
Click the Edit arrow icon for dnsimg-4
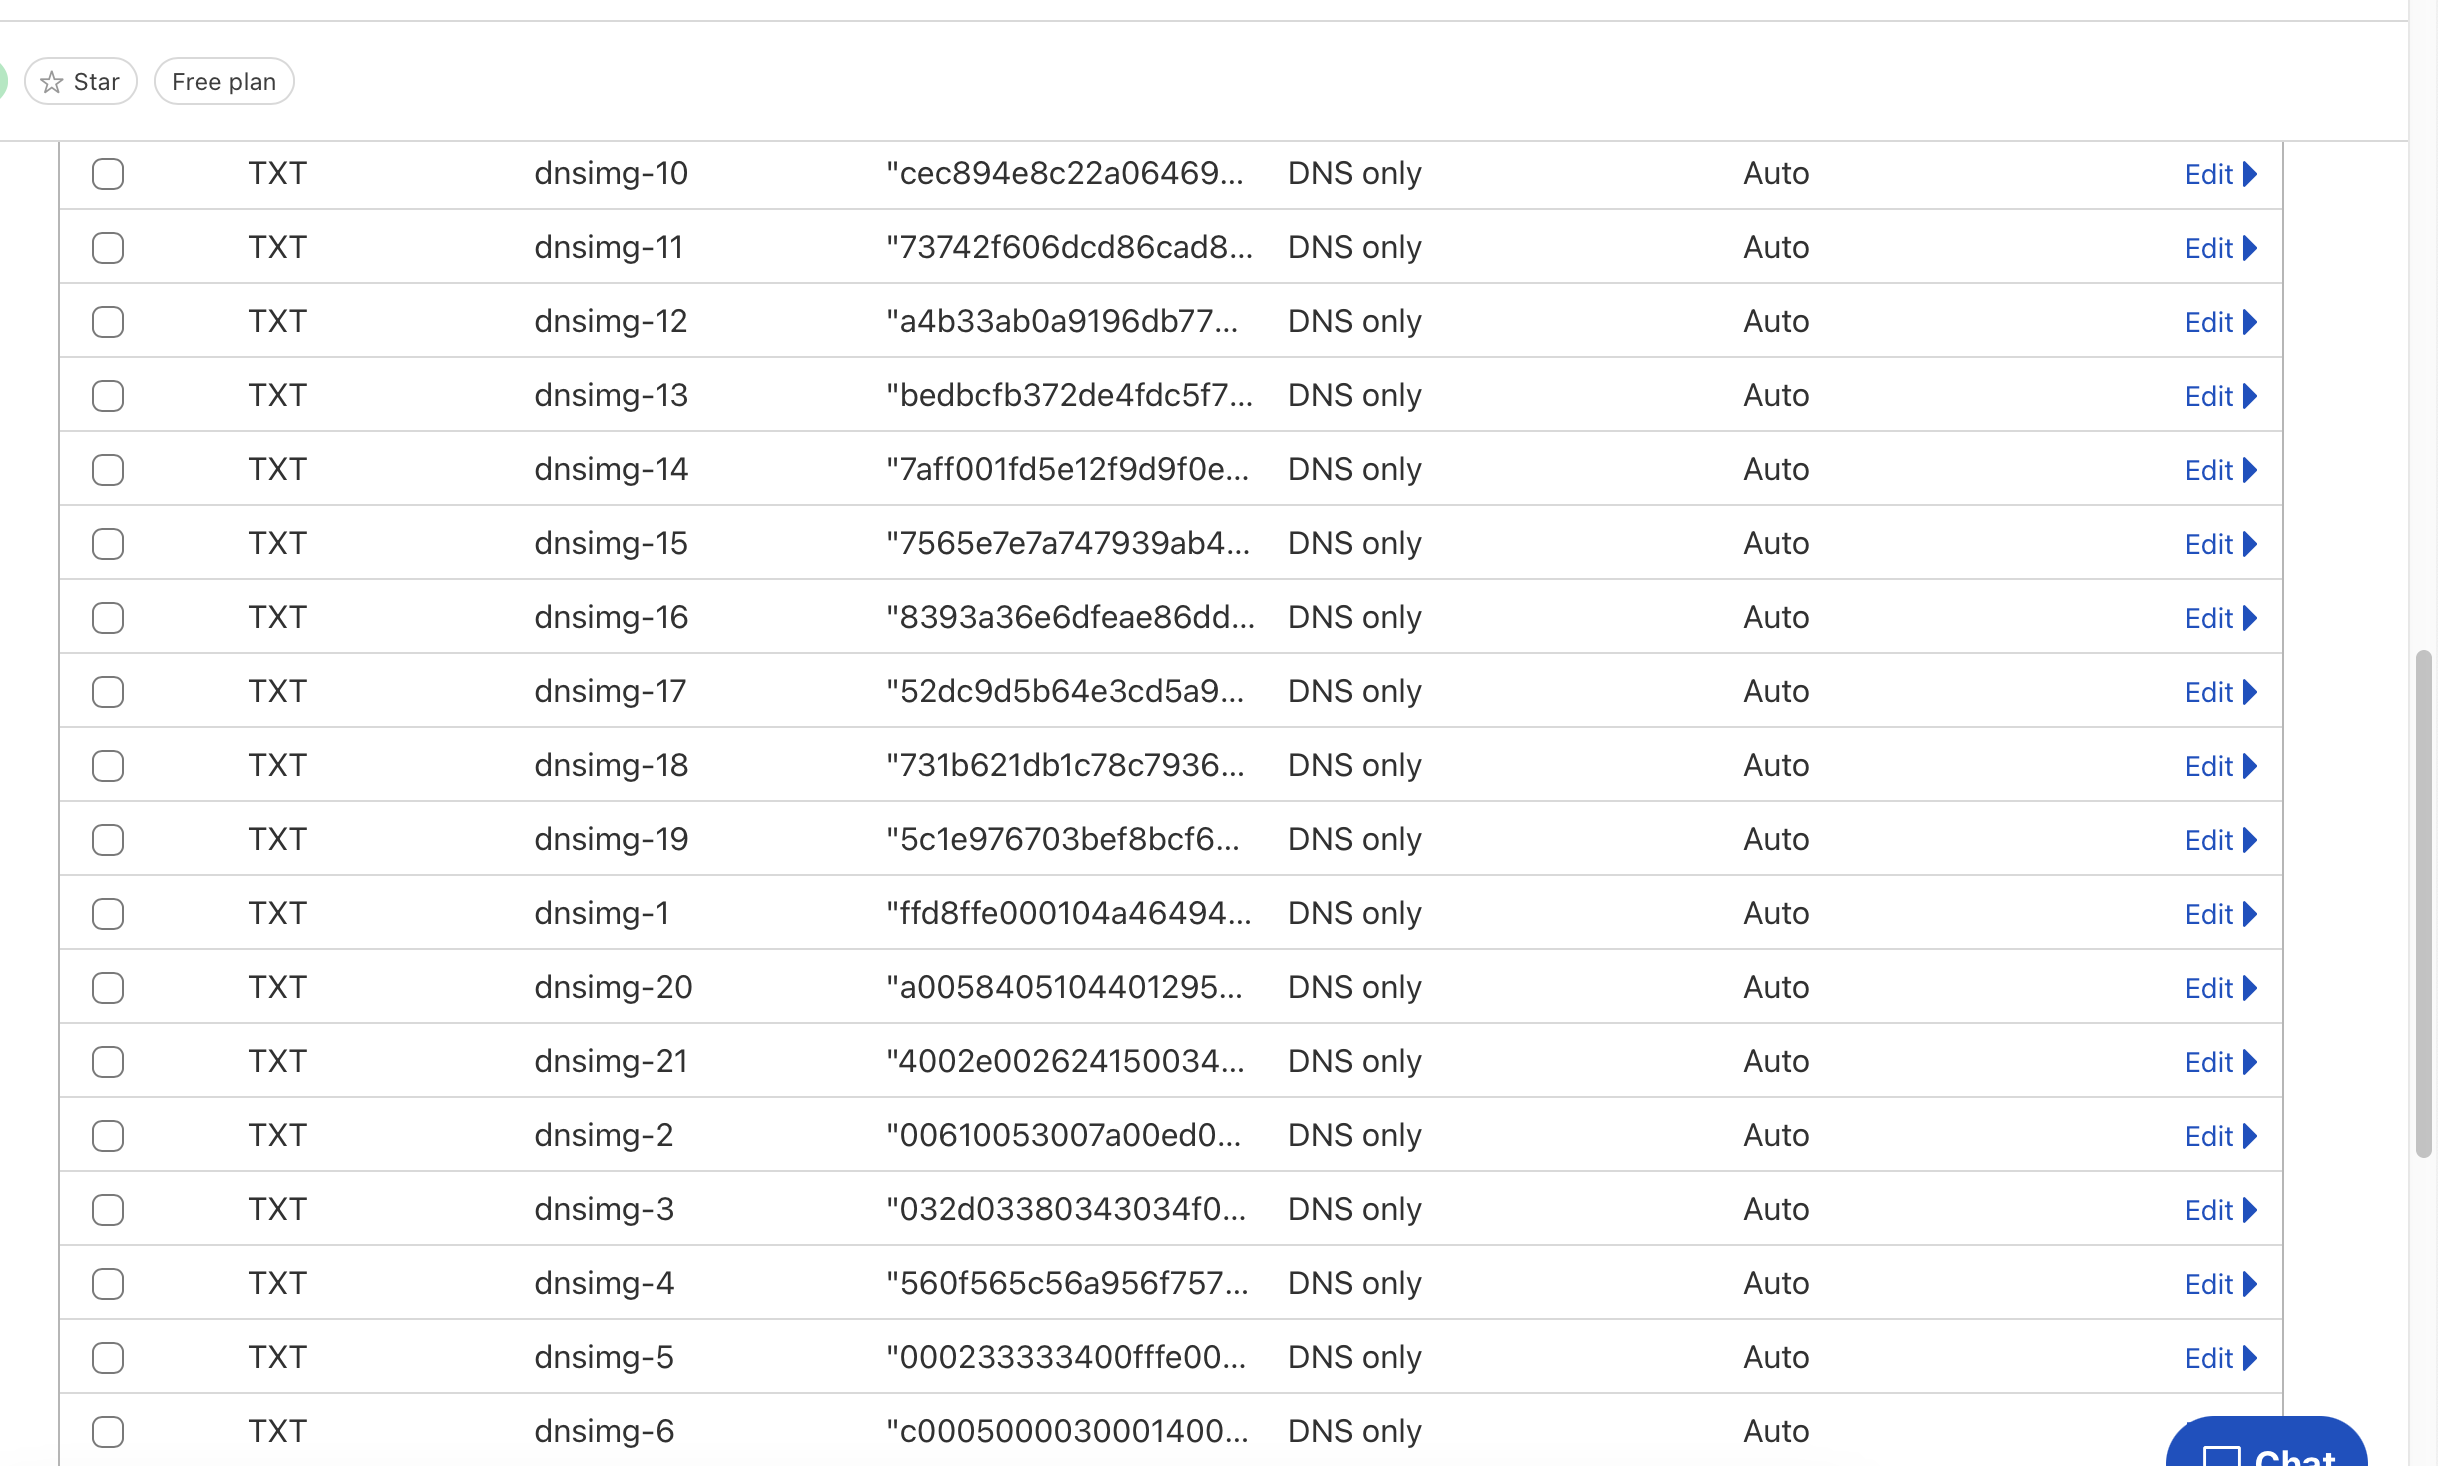tap(2250, 1284)
